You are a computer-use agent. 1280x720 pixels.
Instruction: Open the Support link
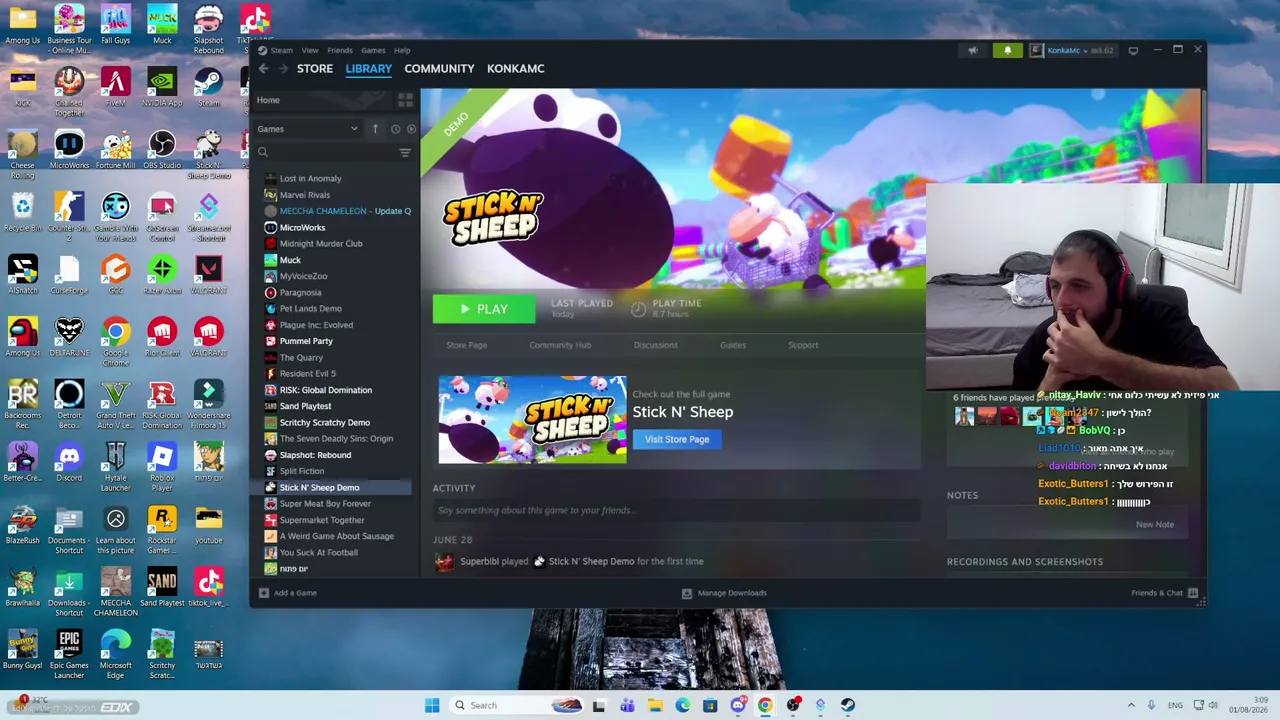[803, 345]
